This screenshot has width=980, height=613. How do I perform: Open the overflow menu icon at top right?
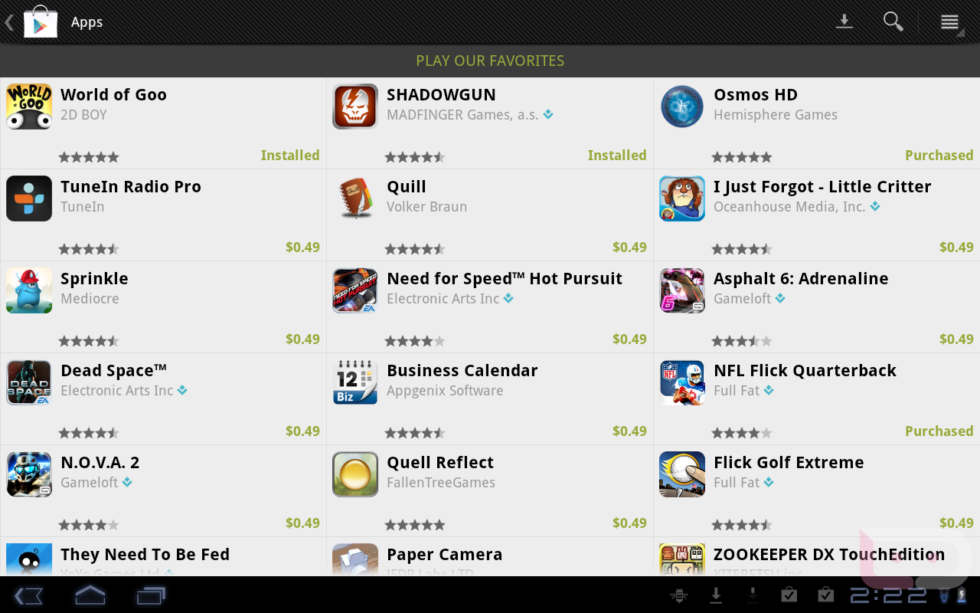(x=950, y=22)
